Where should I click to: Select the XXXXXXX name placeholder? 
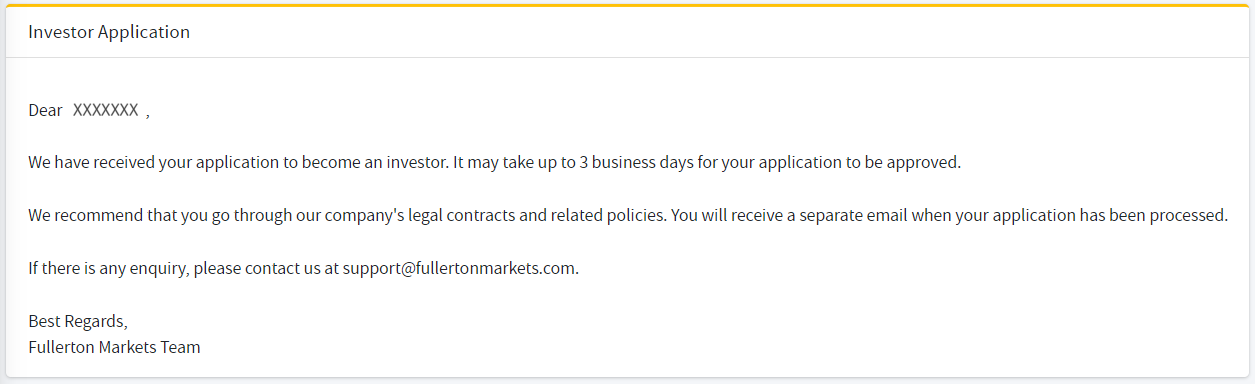pos(106,110)
